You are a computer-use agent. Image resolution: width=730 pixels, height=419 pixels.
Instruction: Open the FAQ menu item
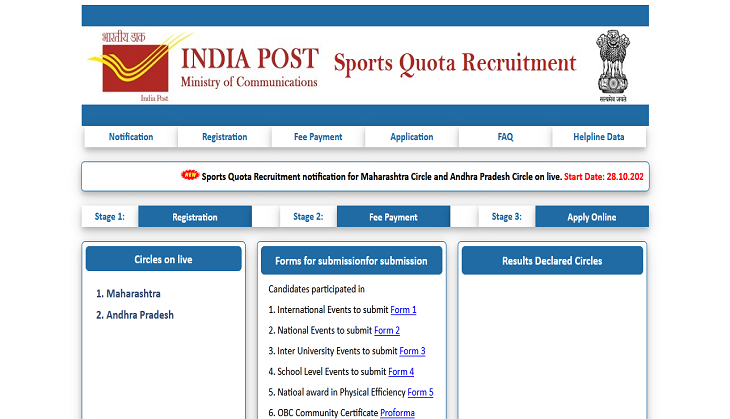[x=505, y=137]
